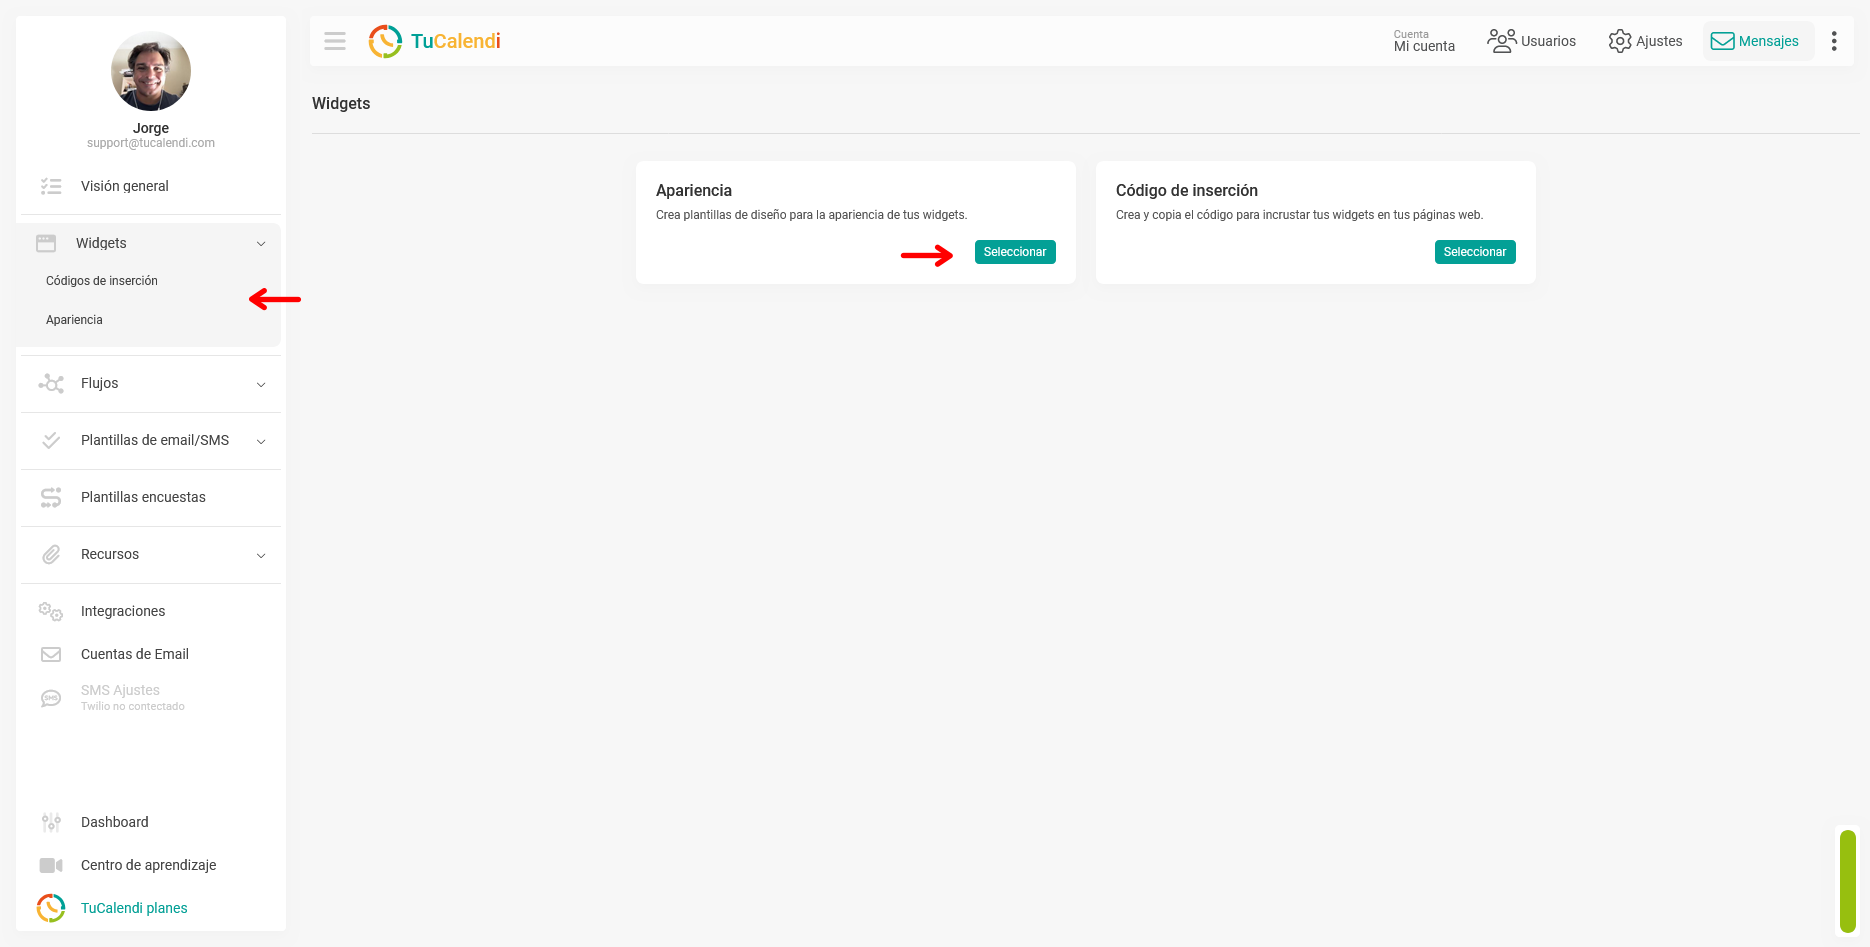
Task: Click the Recursos paperclip icon
Action: coord(51,554)
